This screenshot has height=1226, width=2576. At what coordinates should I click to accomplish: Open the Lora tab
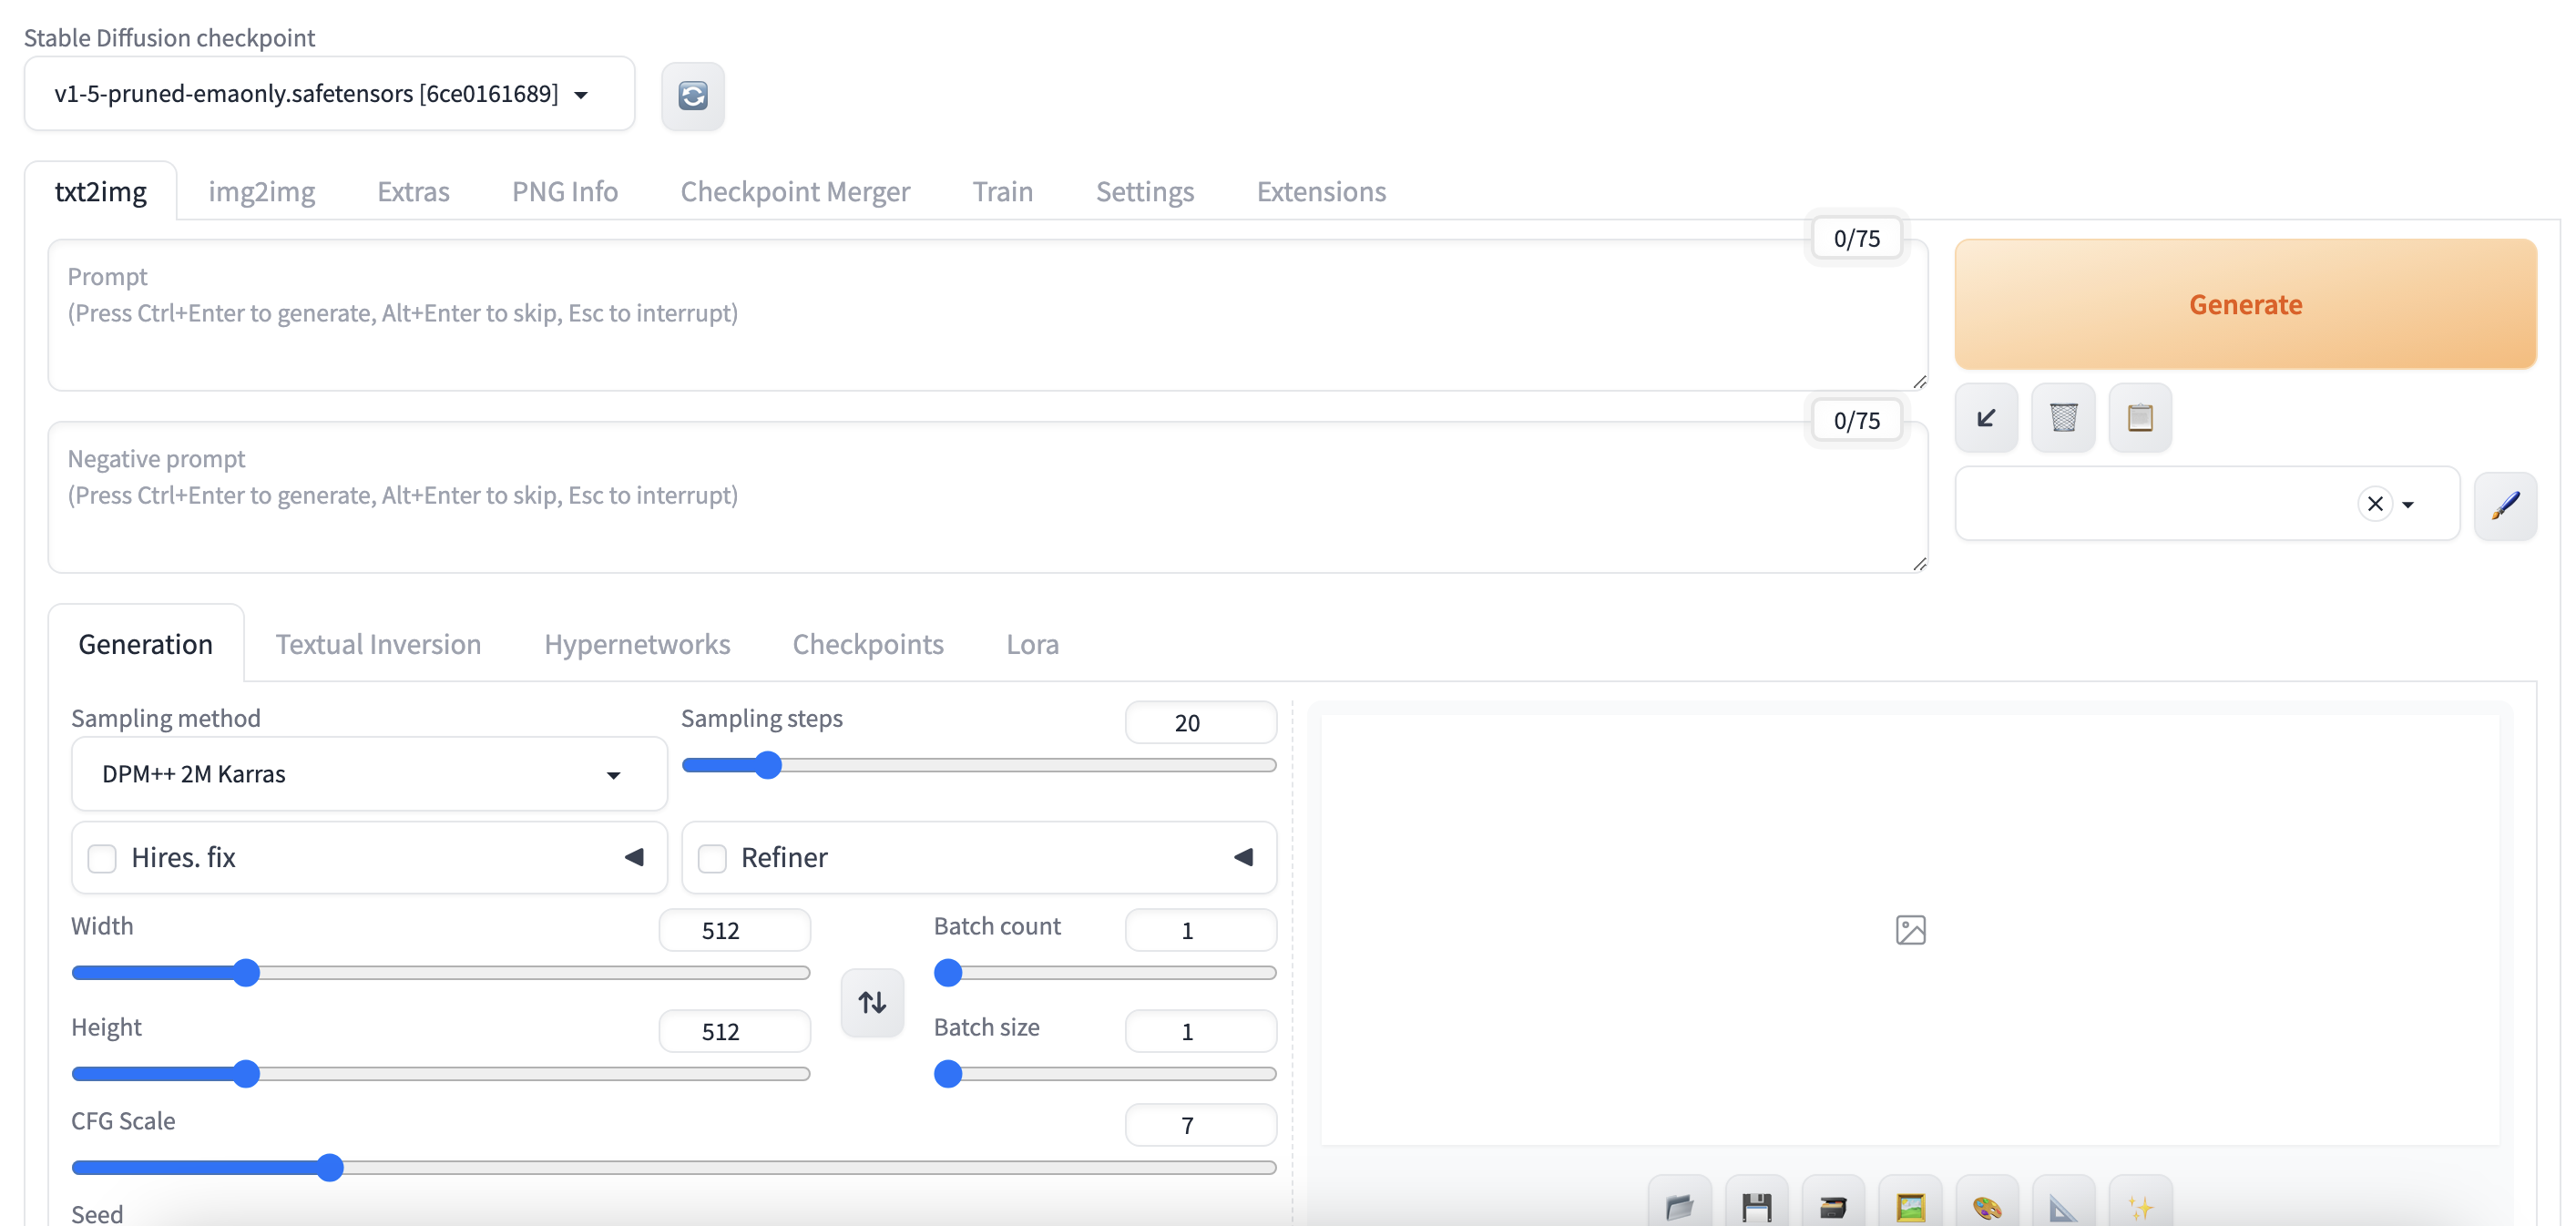[x=1032, y=644]
